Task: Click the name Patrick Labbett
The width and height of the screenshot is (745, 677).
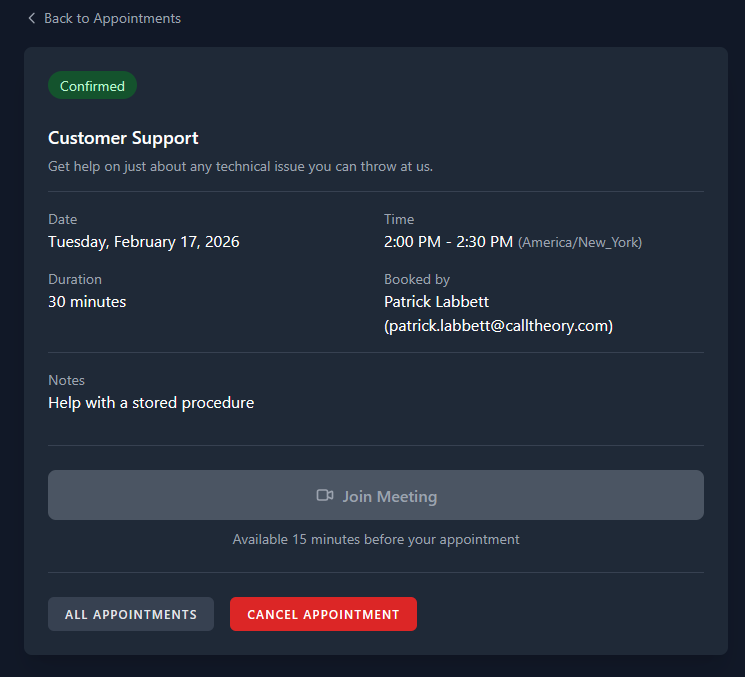Action: click(436, 301)
